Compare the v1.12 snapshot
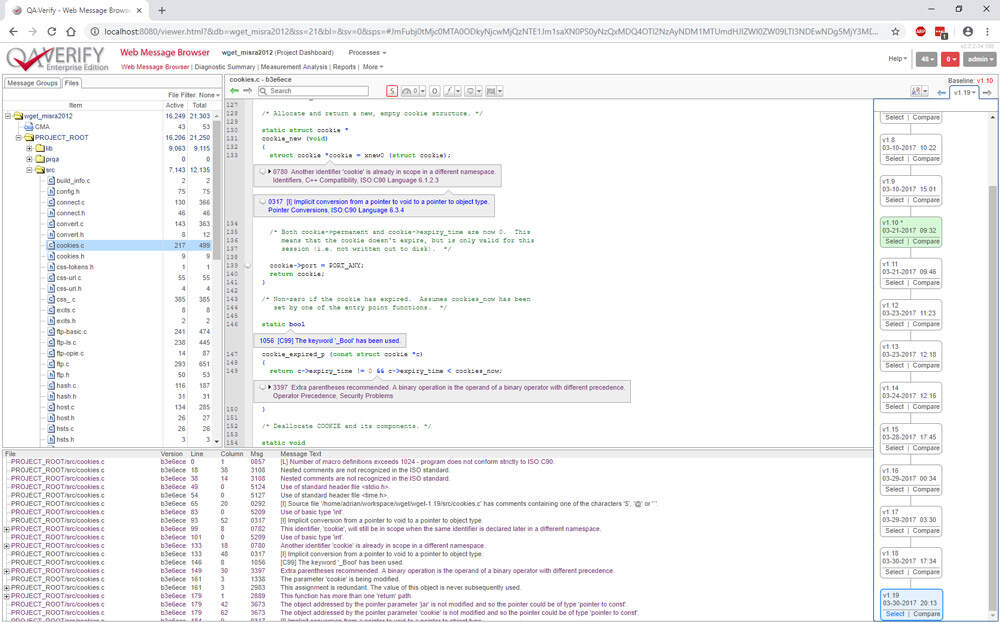 pyautogui.click(x=926, y=324)
